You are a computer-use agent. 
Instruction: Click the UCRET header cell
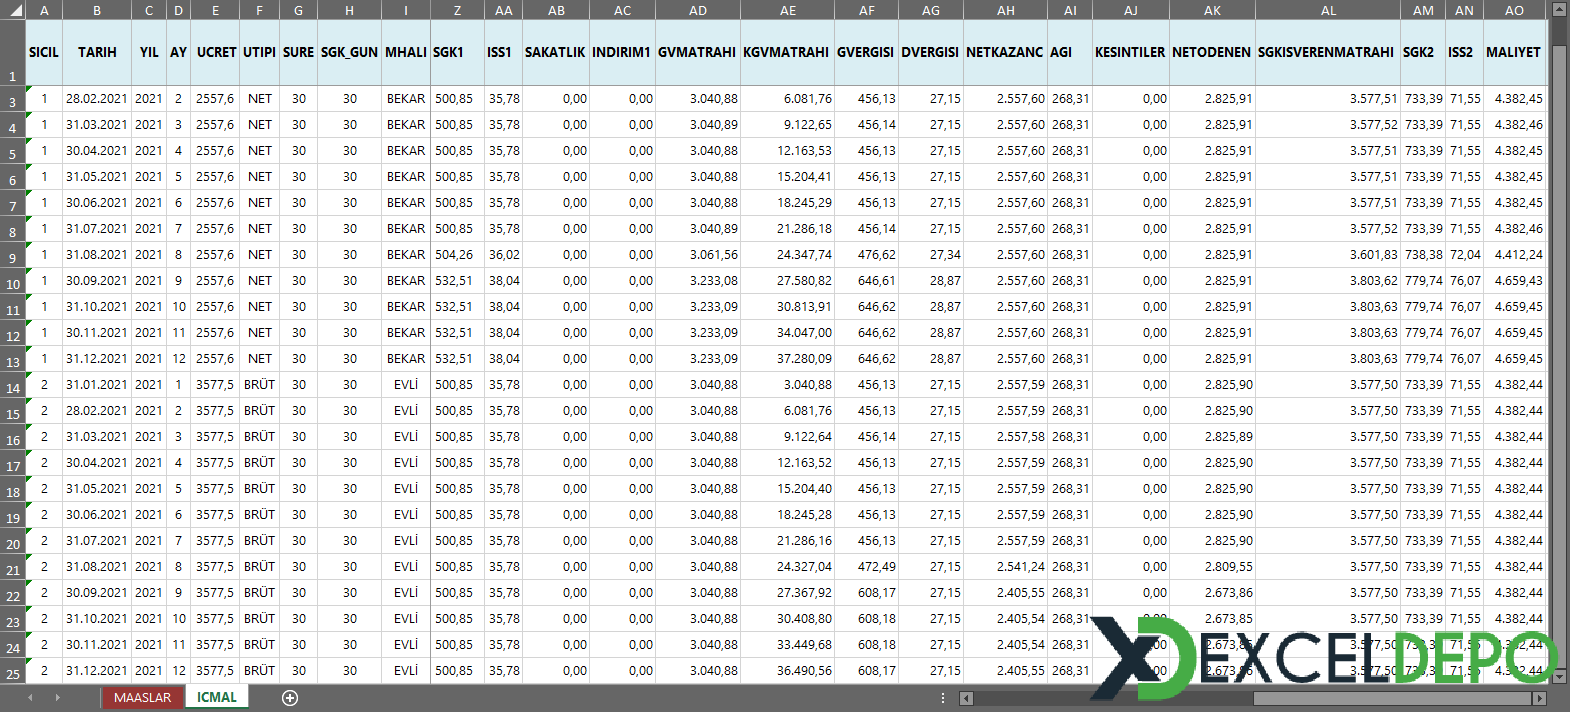pyautogui.click(x=216, y=52)
